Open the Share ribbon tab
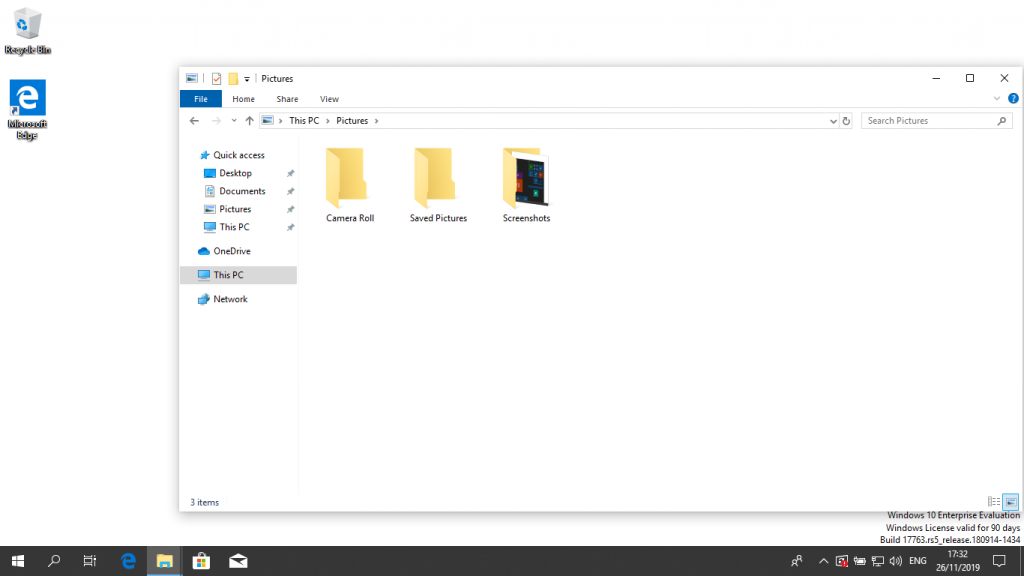This screenshot has width=1024, height=576. coord(287,99)
